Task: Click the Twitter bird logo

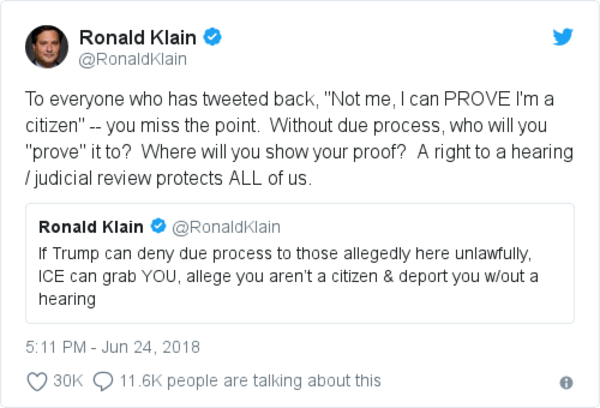Action: click(x=563, y=38)
